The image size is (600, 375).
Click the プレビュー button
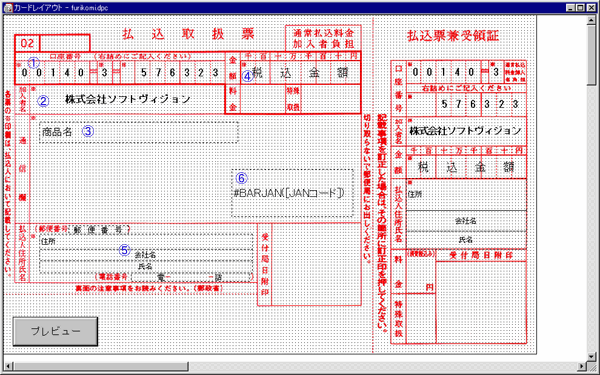[55, 331]
